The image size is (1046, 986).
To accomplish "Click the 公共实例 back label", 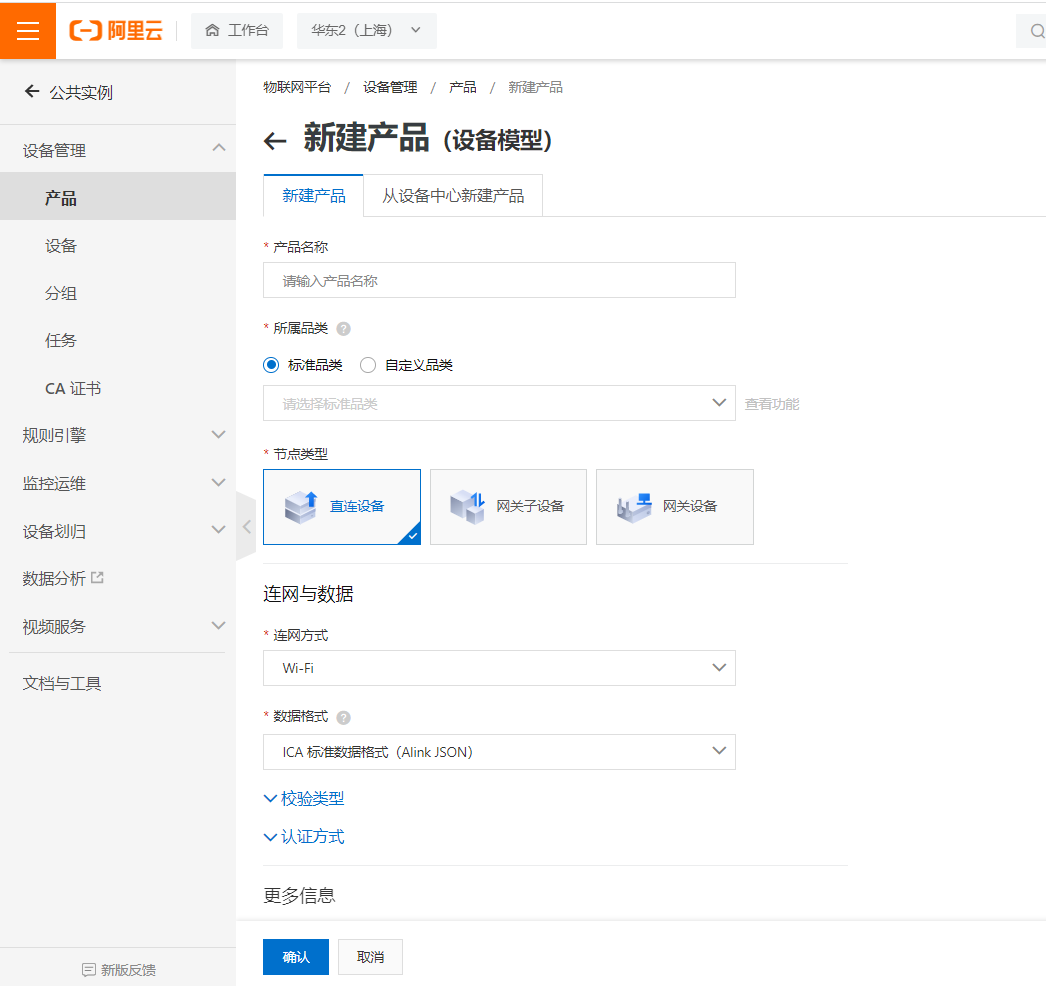I will 81,92.
